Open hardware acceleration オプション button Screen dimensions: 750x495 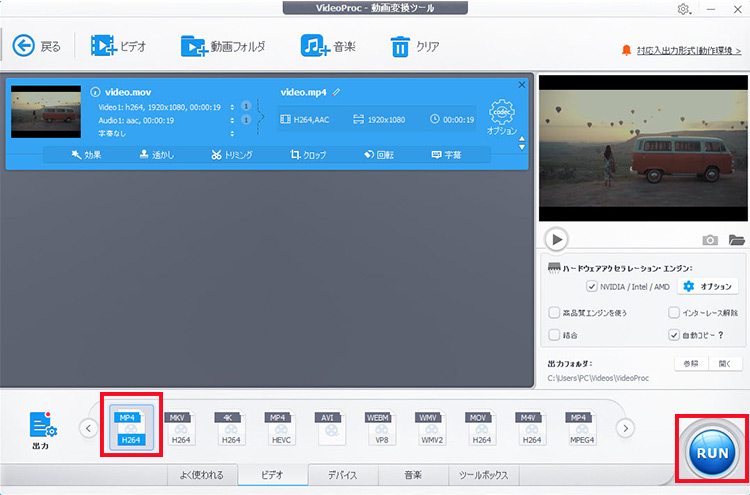(x=709, y=286)
